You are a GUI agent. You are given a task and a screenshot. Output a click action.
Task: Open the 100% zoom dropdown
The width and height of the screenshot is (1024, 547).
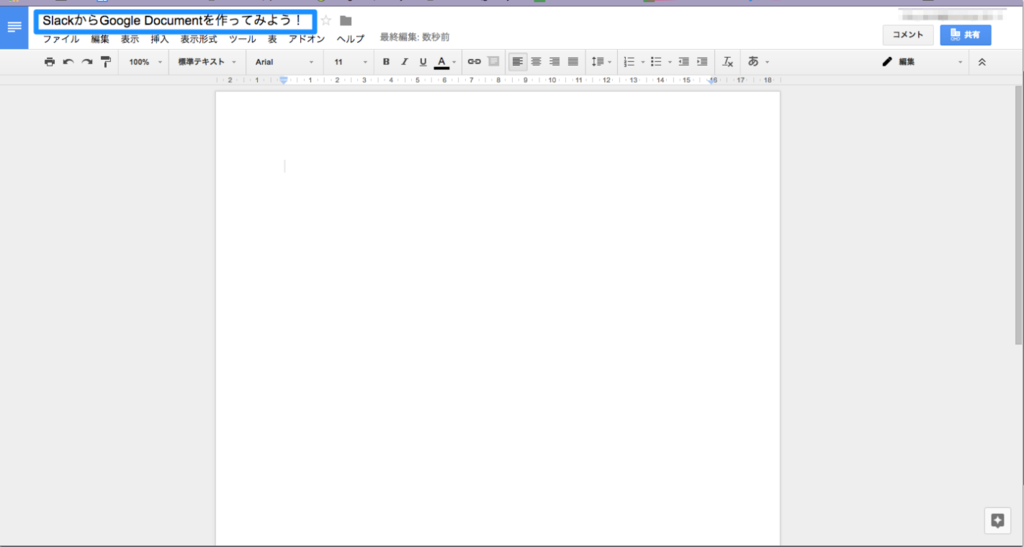click(145, 62)
